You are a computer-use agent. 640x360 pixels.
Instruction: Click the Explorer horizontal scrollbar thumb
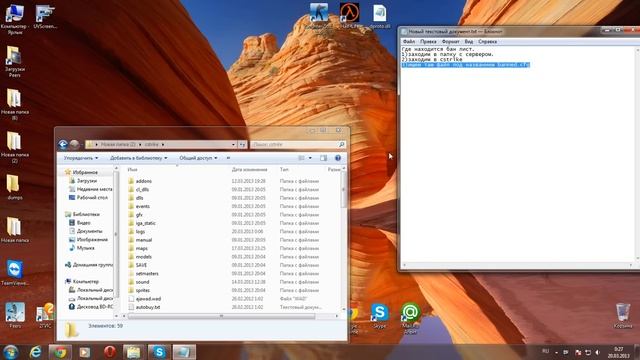(221, 316)
